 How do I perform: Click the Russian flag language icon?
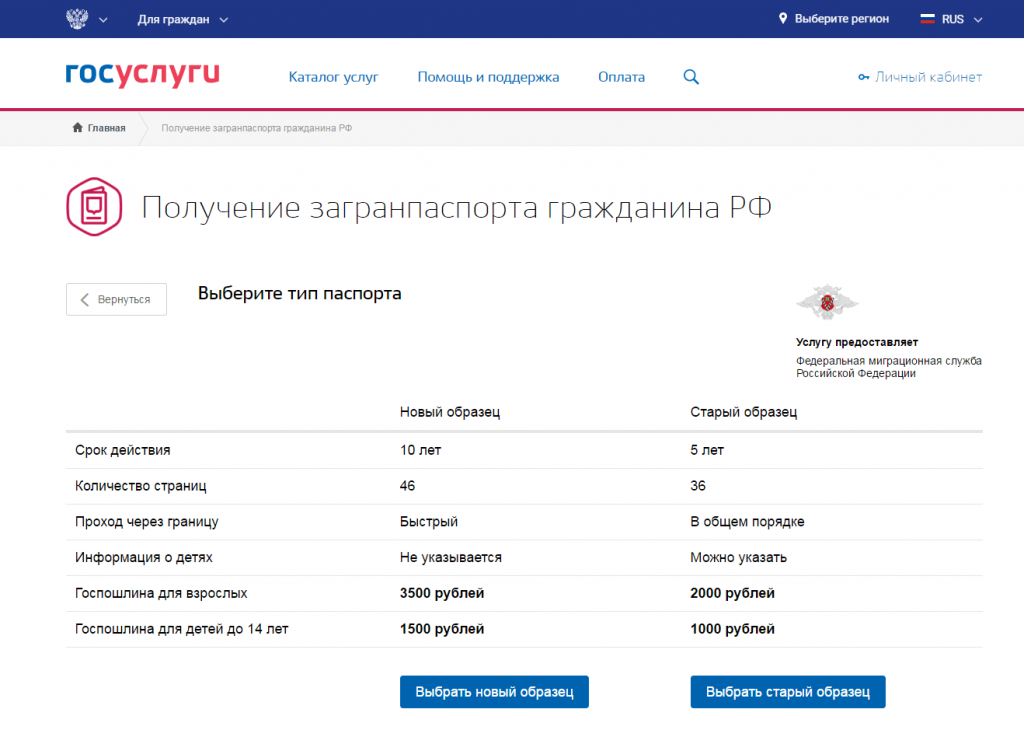926,19
